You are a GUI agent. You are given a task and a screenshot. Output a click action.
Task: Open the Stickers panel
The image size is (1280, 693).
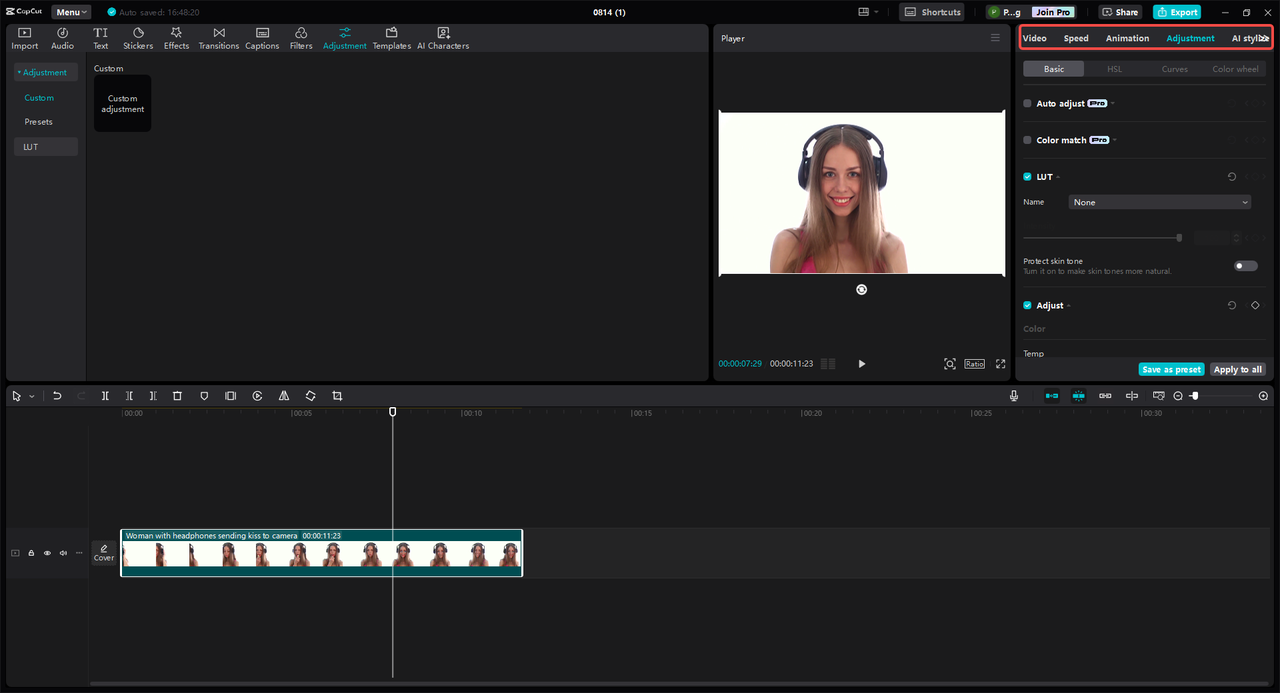(x=138, y=38)
